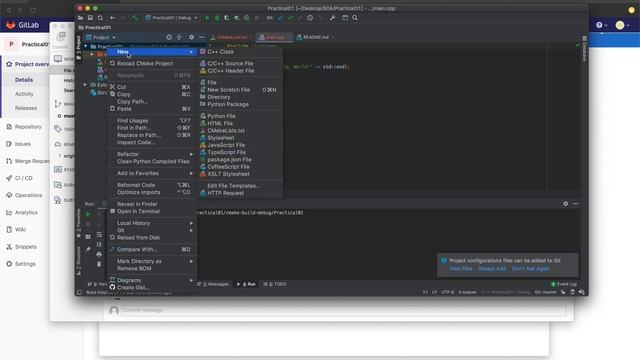Open Practical01 | Debug run configuration dropdown
Screen dimensions: 640x360
coord(171,18)
